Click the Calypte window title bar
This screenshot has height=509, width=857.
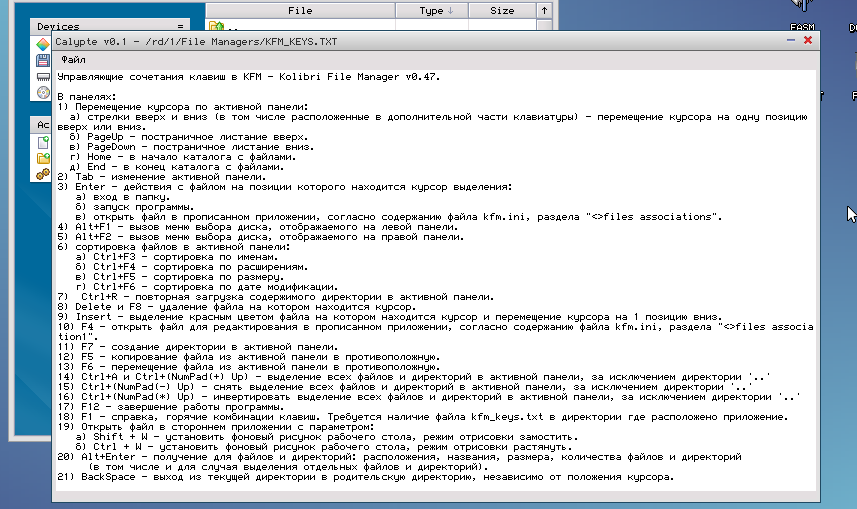(x=400, y=41)
